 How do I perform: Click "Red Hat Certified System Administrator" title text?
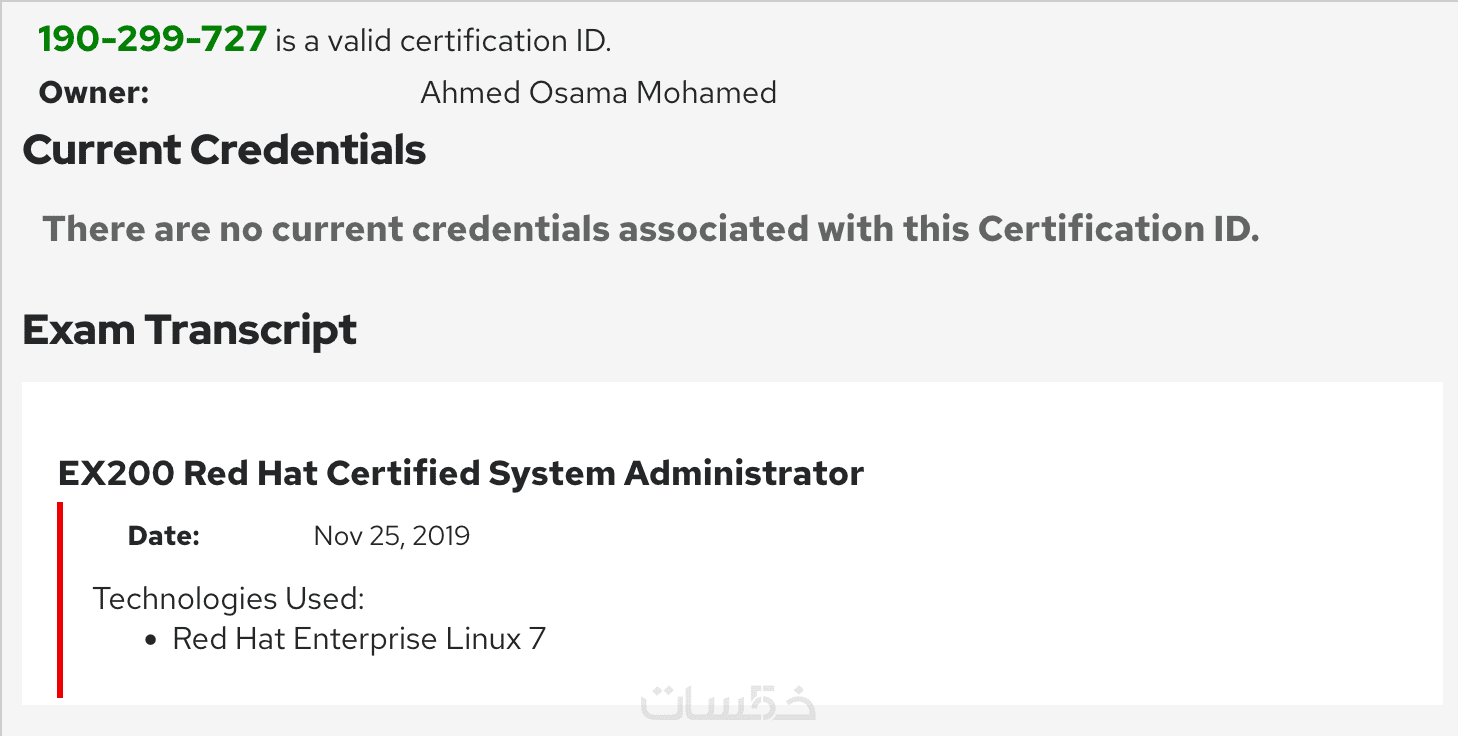click(524, 472)
